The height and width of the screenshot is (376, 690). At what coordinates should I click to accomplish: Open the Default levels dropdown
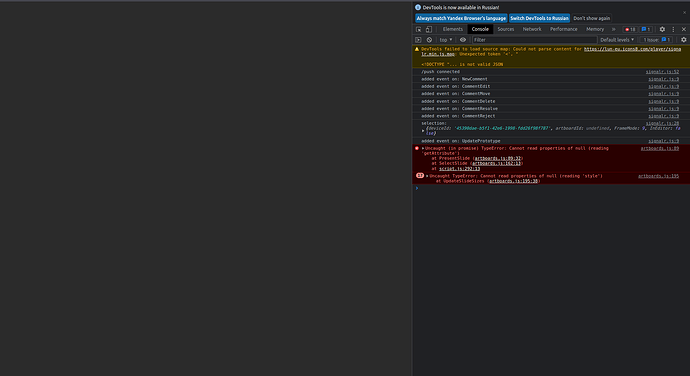tap(617, 40)
